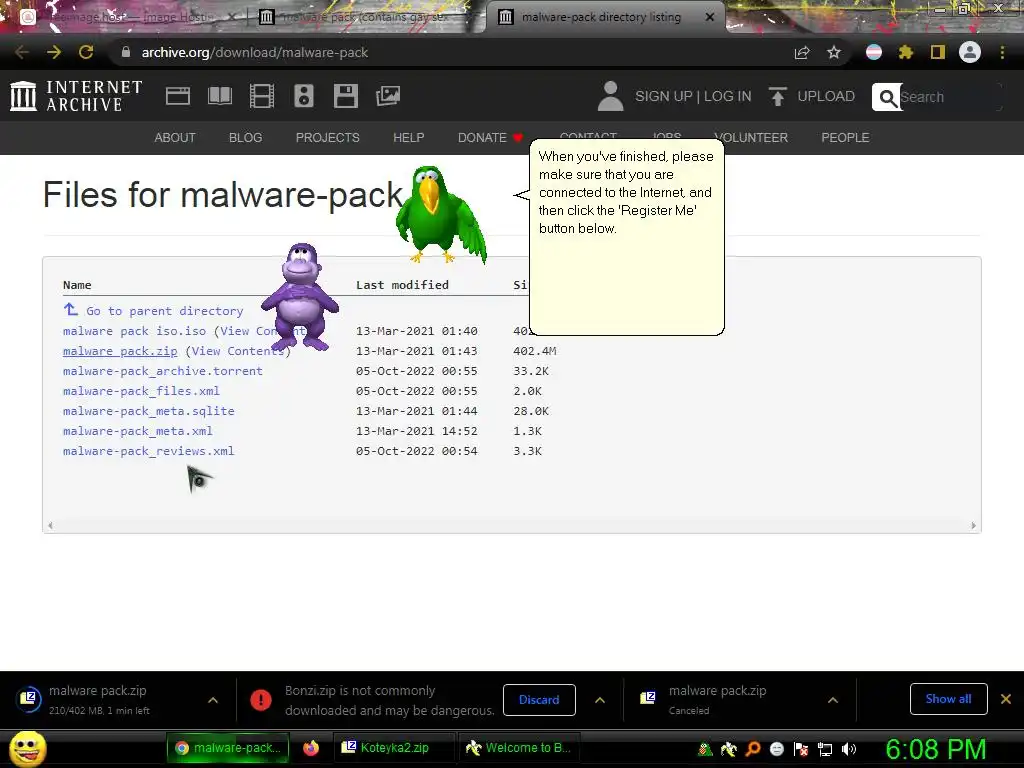Open the Images icon in Archive nav
Image resolution: width=1024 pixels, height=768 pixels.
pos(388,96)
